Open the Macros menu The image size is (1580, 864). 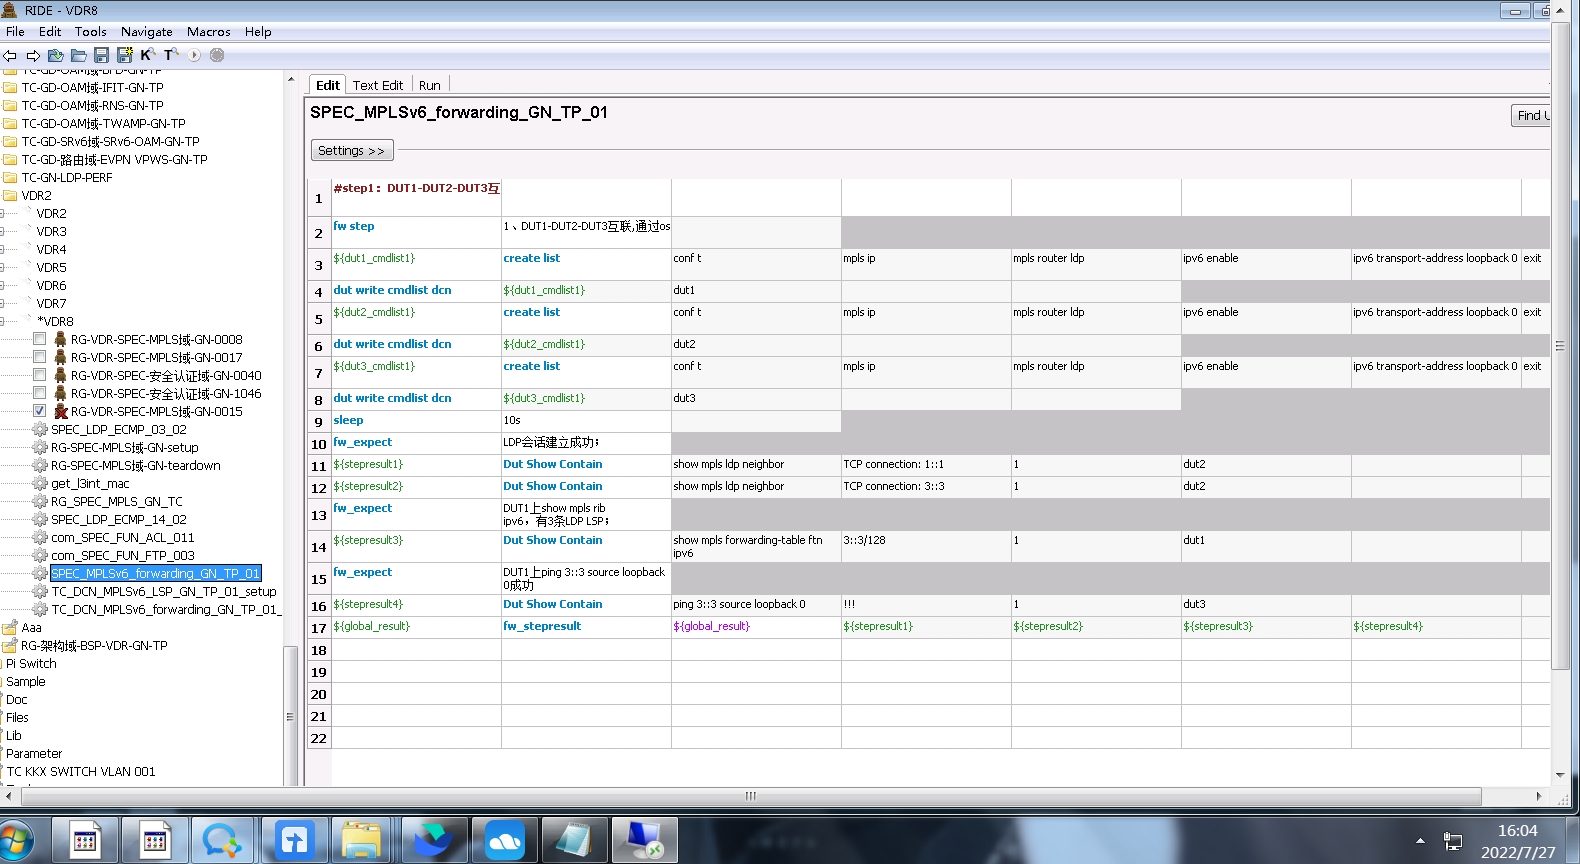(x=209, y=31)
